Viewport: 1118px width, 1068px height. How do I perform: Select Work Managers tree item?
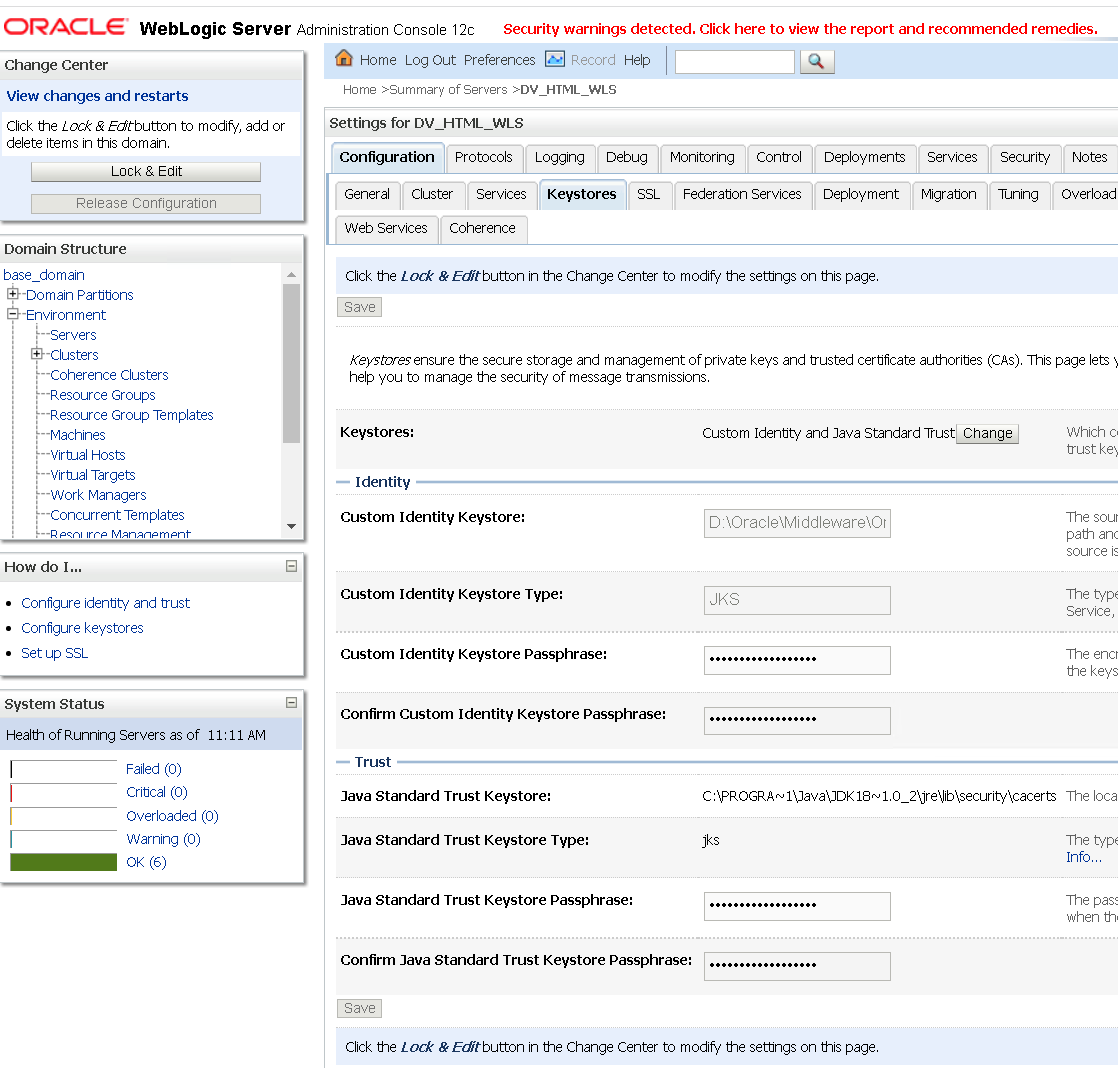[x=98, y=495]
